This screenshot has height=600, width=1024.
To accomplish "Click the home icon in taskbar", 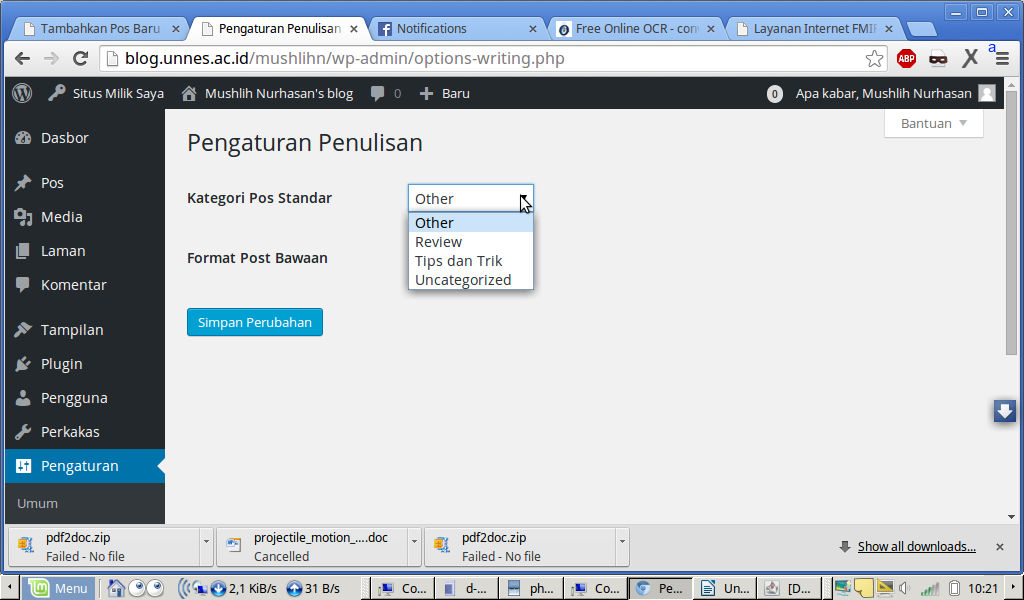I will point(116,588).
